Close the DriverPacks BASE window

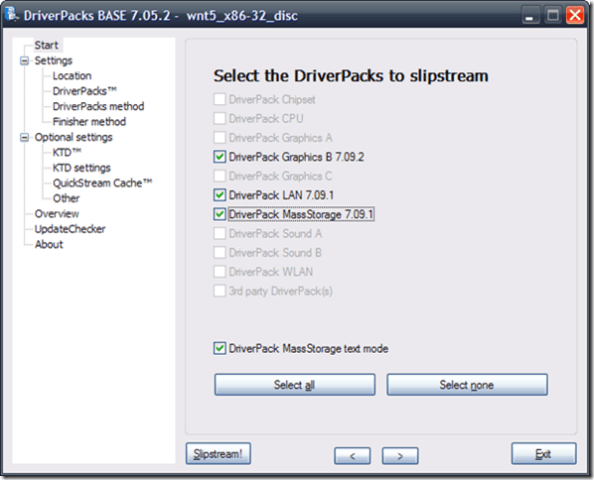[575, 15]
